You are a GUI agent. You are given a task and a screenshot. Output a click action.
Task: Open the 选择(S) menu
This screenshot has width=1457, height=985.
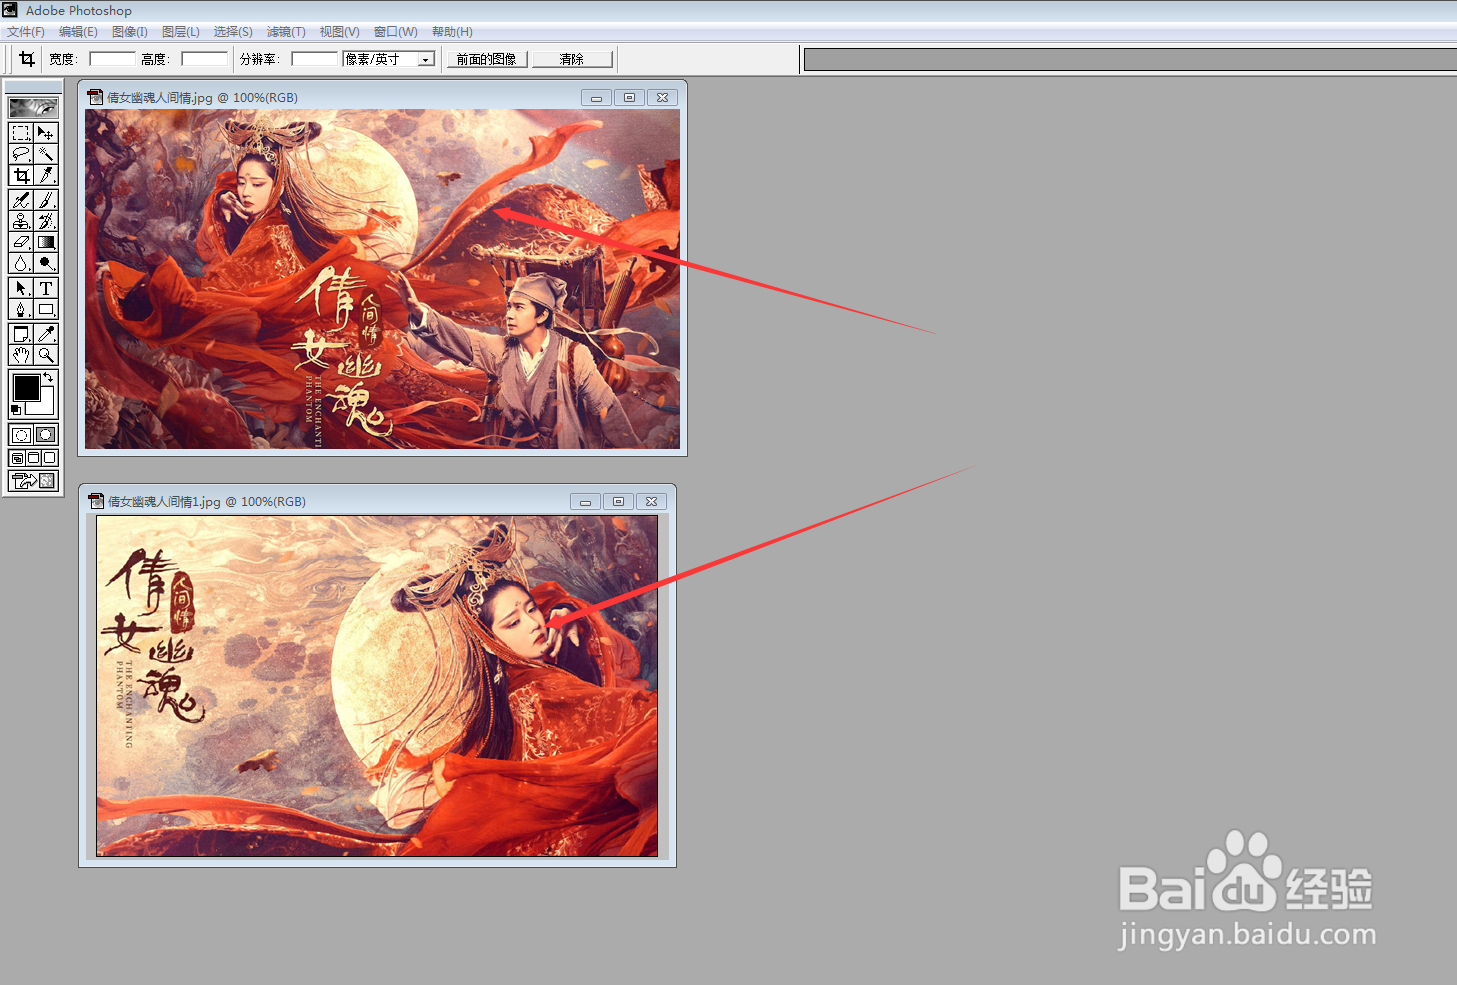pyautogui.click(x=233, y=32)
